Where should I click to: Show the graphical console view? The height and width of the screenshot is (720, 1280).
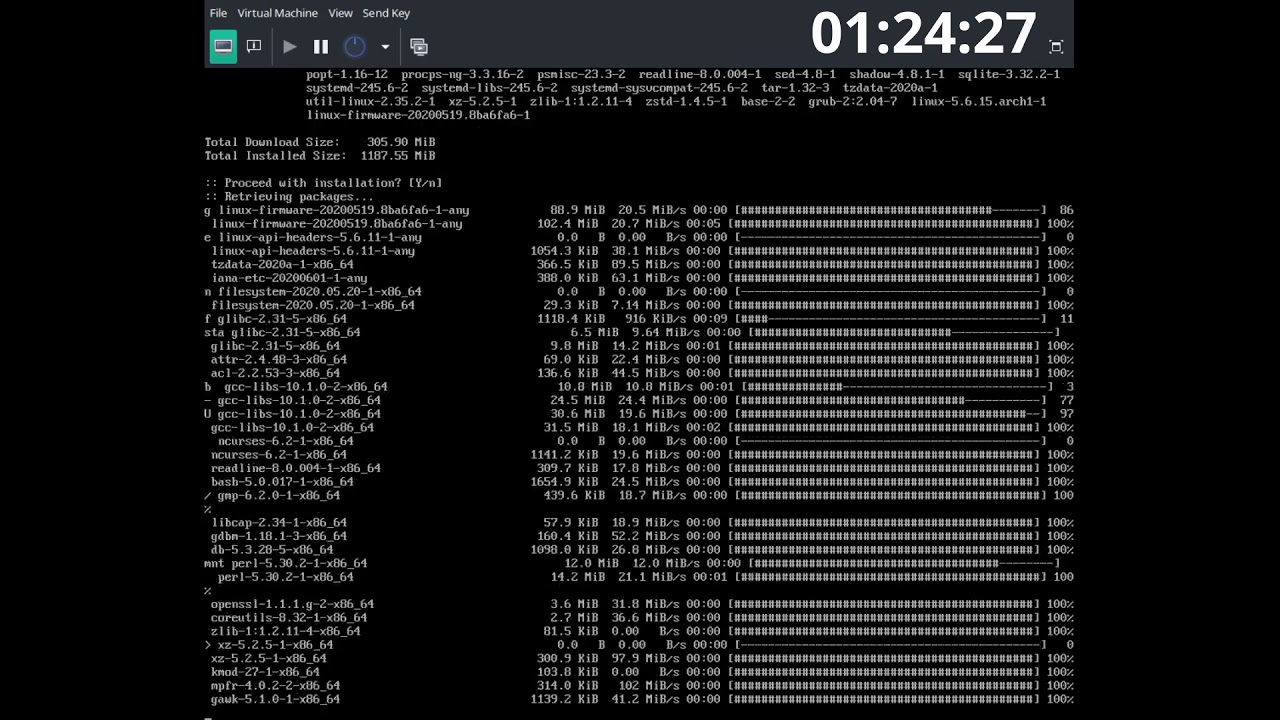[223, 46]
